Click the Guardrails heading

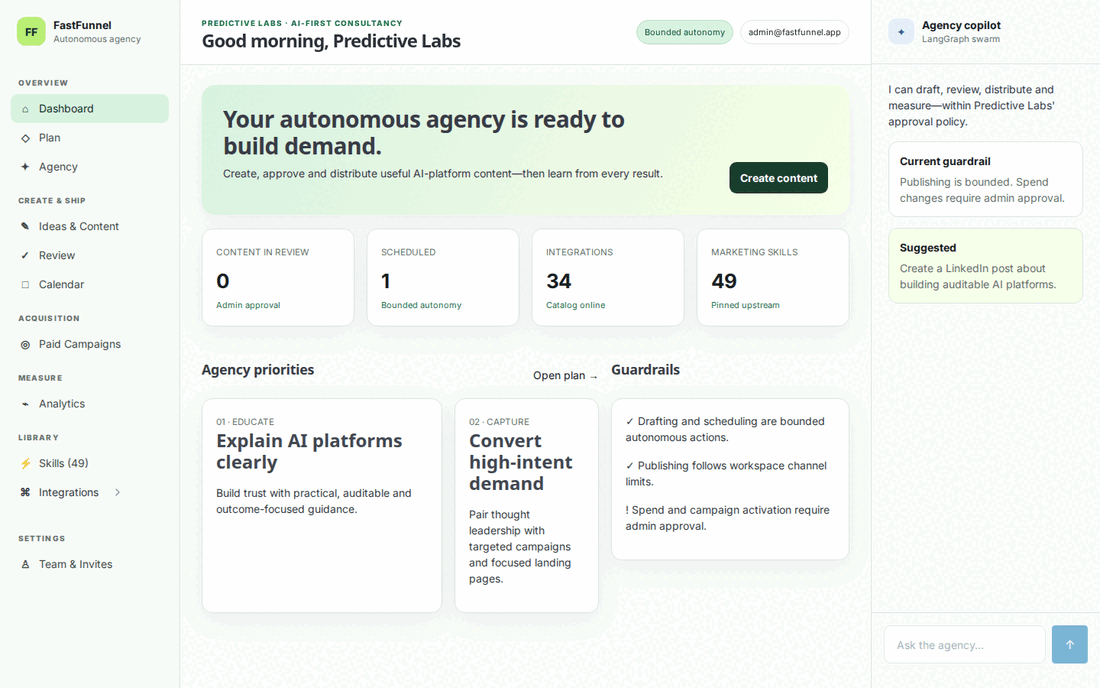click(645, 370)
